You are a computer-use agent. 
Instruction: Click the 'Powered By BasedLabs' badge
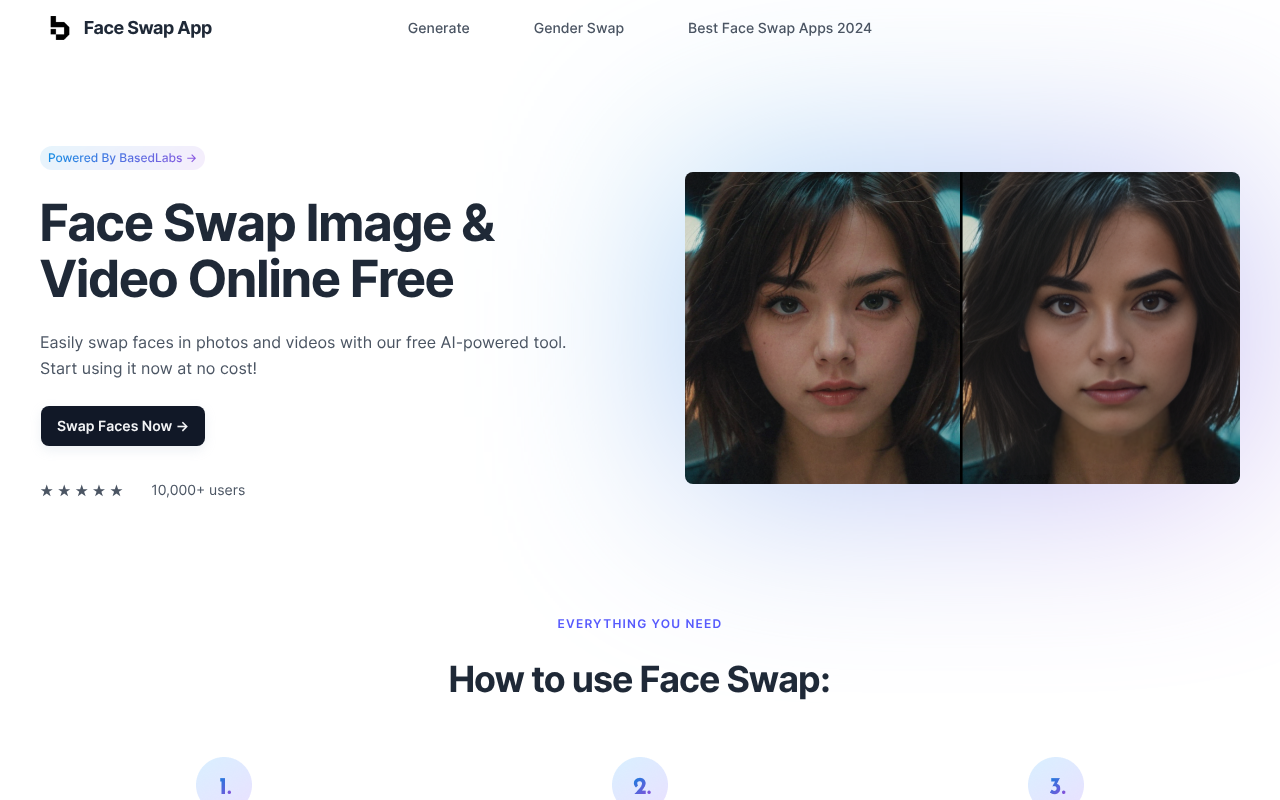122,158
